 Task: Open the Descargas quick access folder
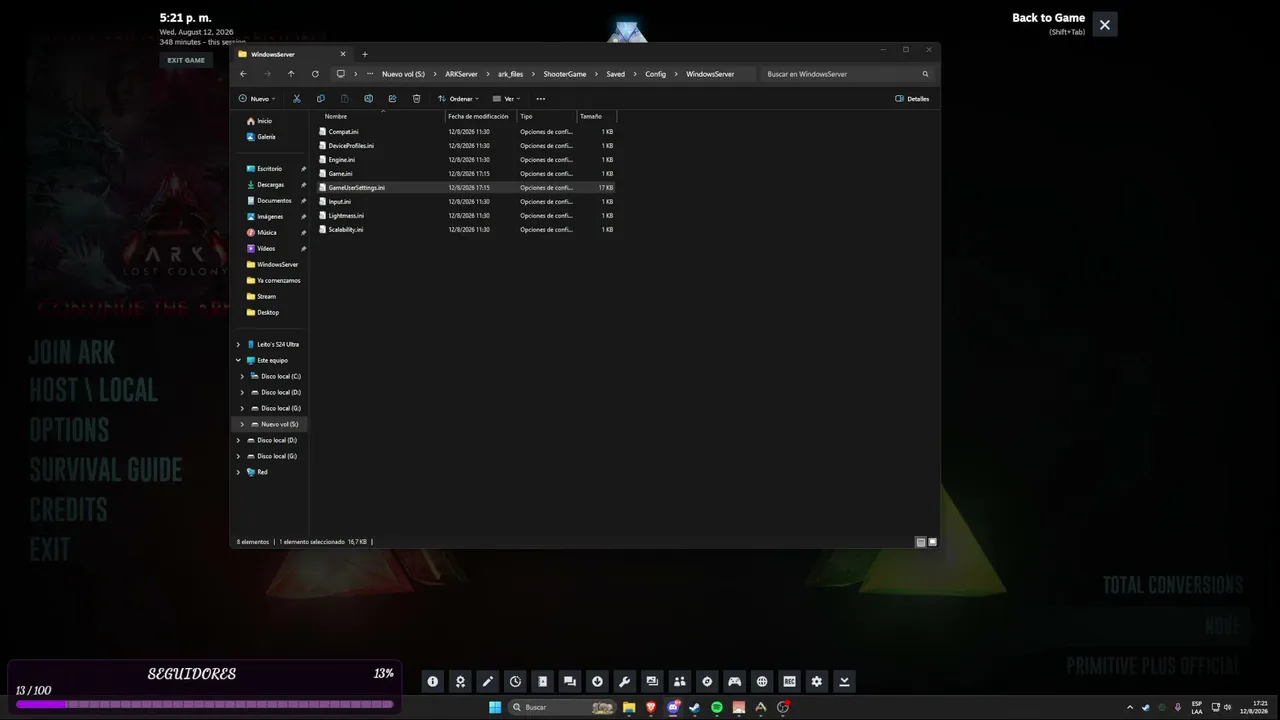(270, 185)
